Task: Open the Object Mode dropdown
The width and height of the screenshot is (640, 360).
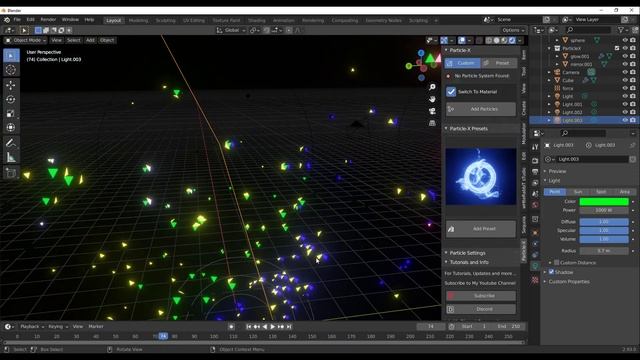Action: (x=25, y=40)
